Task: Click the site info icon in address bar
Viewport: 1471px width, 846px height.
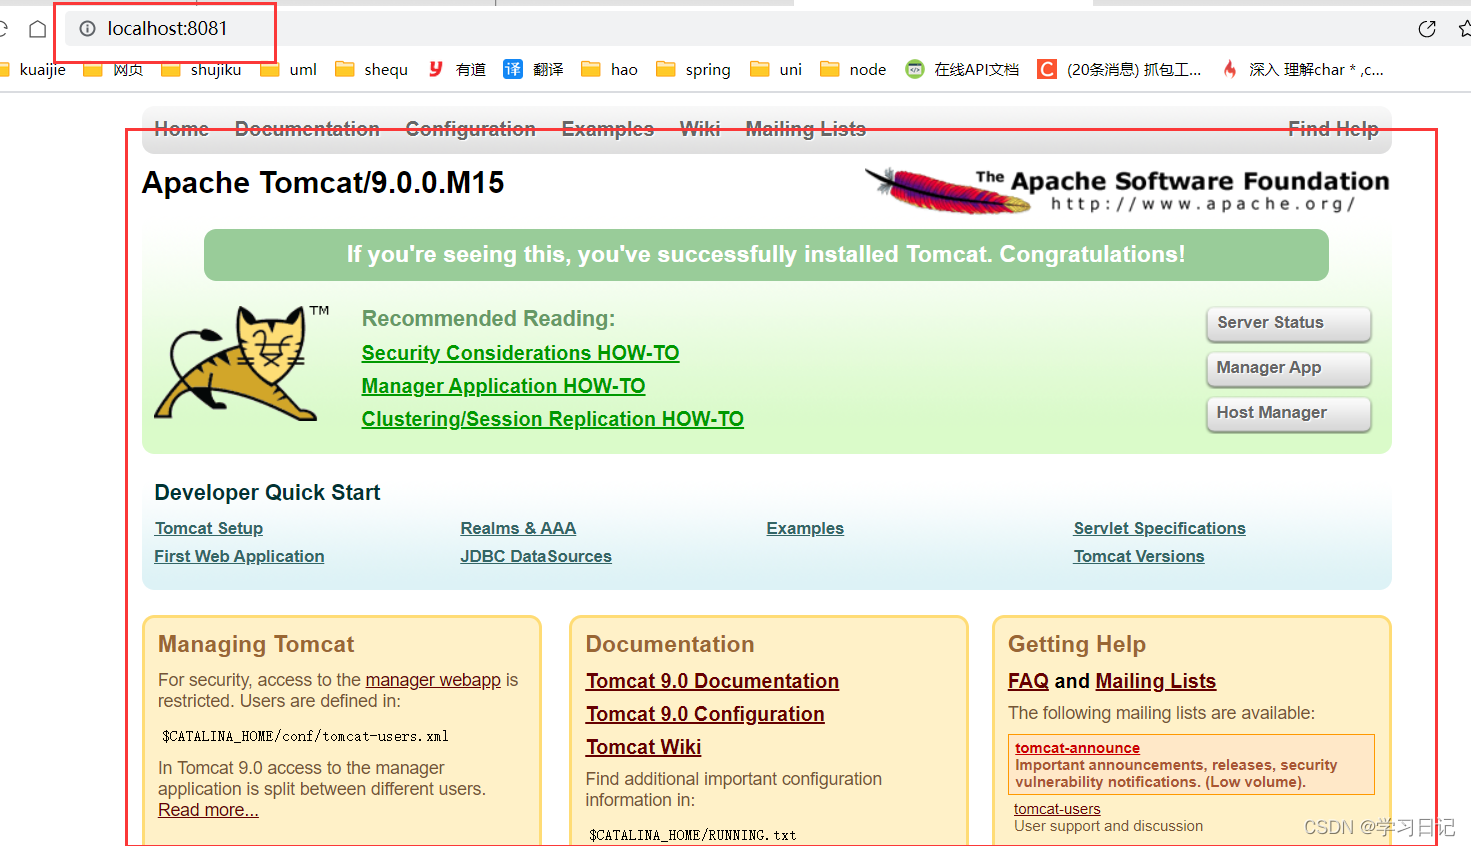Action: tap(88, 29)
